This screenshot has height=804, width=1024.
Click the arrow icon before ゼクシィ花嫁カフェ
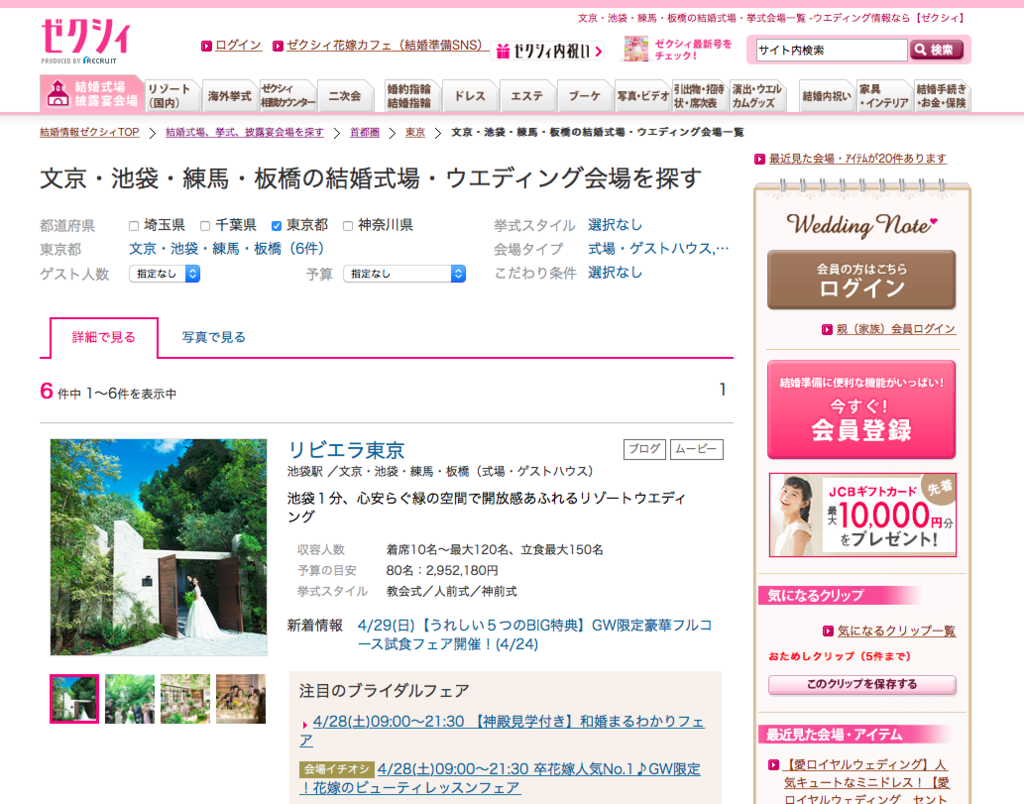point(278,46)
